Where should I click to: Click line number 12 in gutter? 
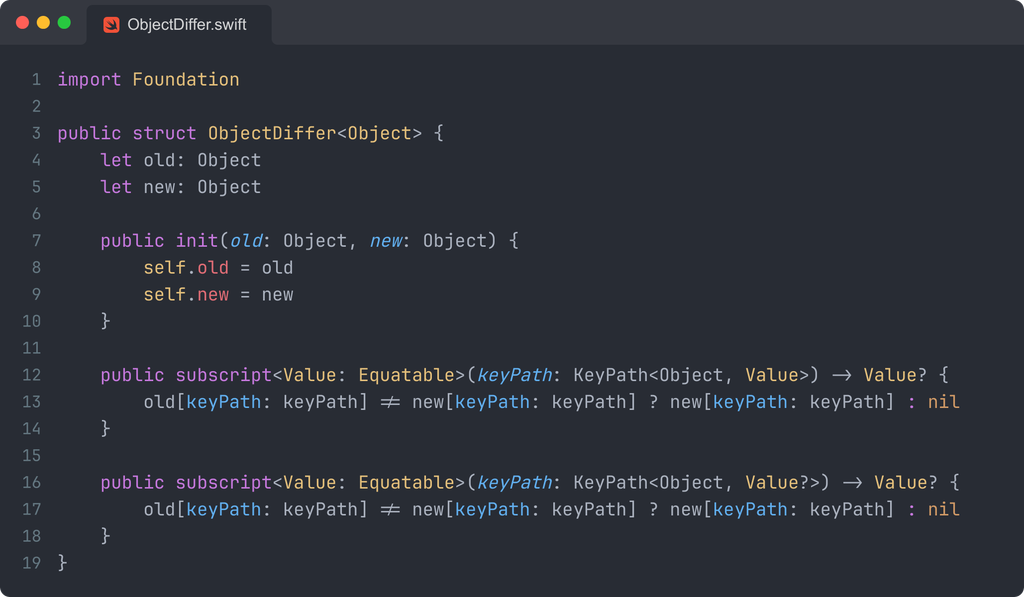(x=31, y=375)
